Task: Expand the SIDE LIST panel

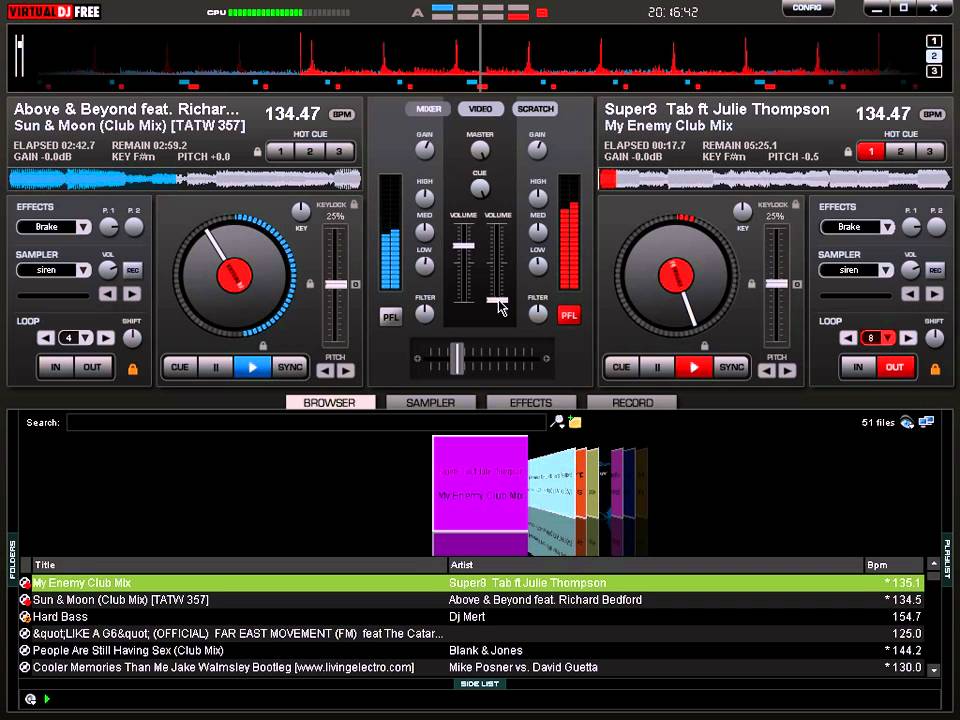Action: (479, 684)
